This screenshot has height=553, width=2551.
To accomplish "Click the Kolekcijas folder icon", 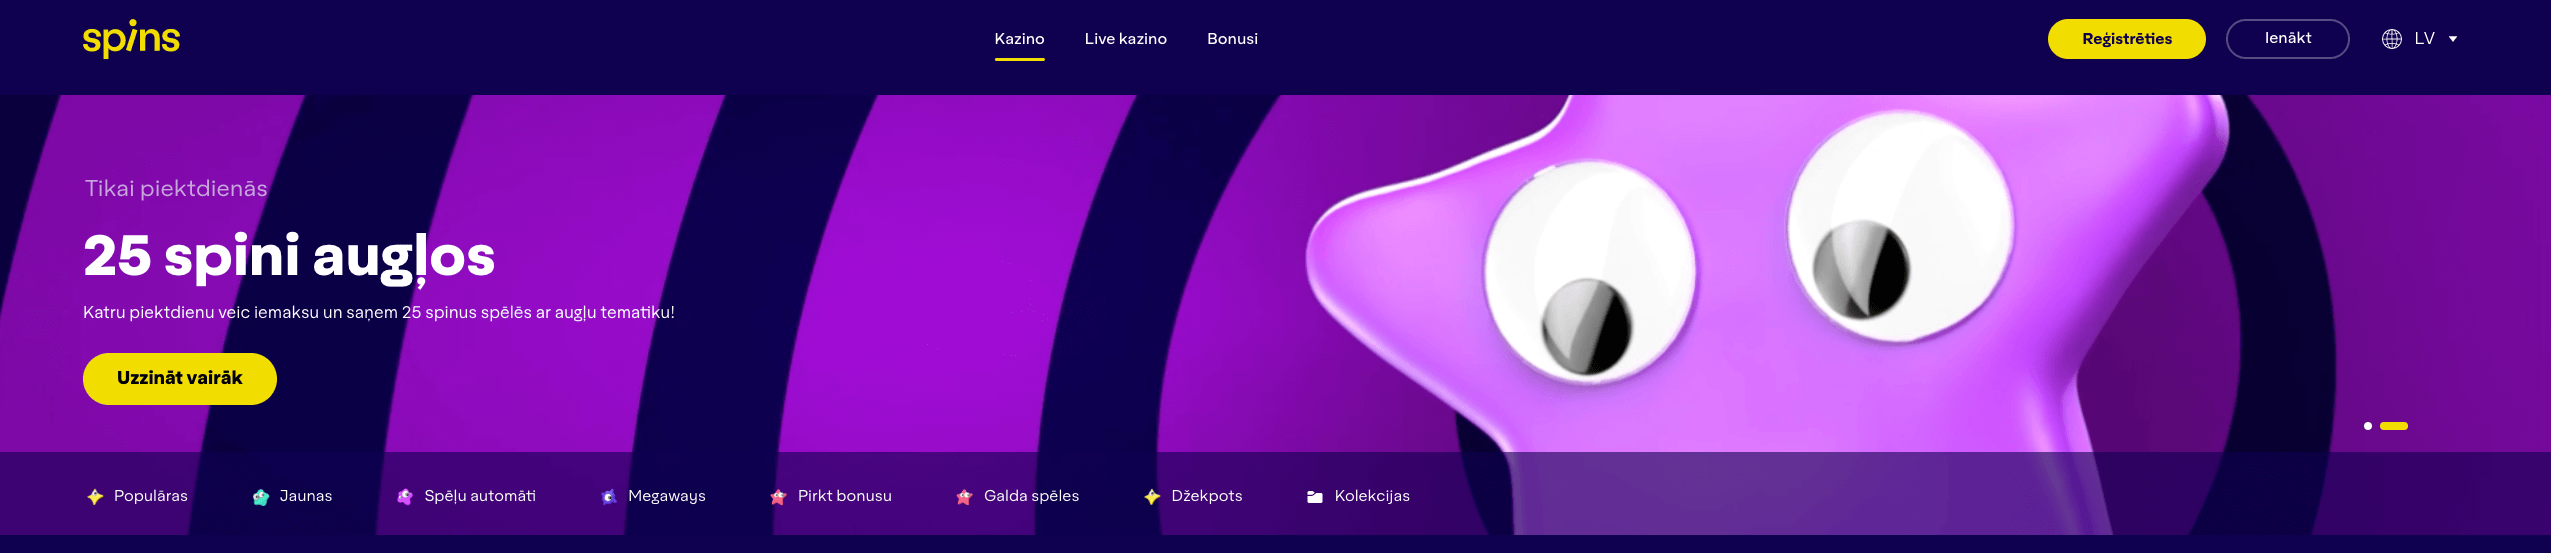I will pos(1315,496).
